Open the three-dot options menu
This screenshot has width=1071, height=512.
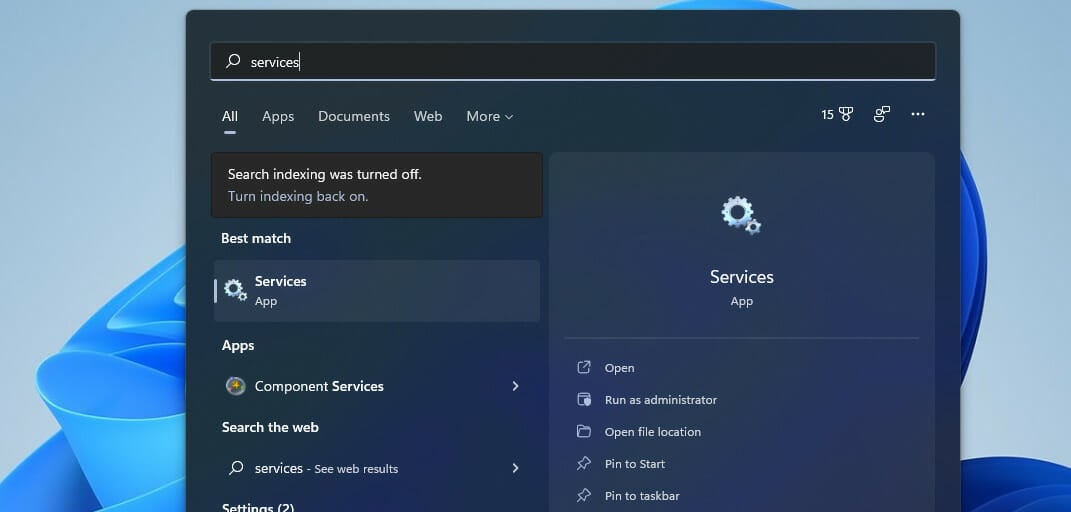pos(918,115)
